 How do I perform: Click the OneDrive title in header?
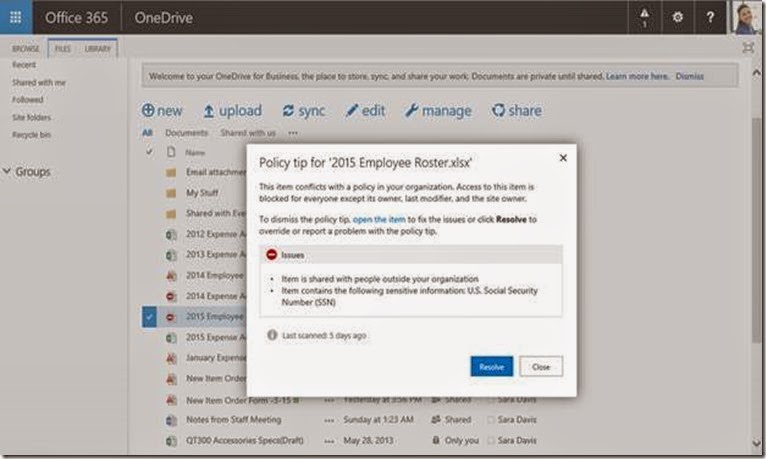click(164, 18)
